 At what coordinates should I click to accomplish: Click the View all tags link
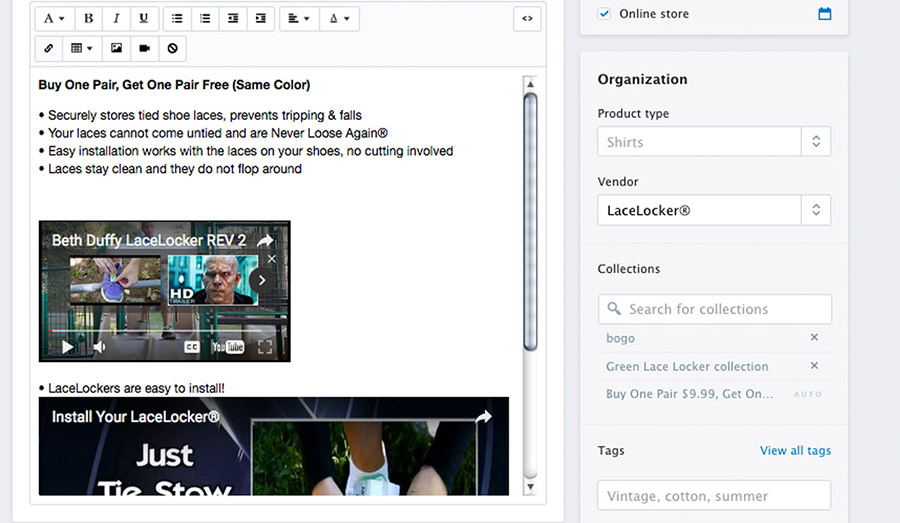(x=795, y=450)
